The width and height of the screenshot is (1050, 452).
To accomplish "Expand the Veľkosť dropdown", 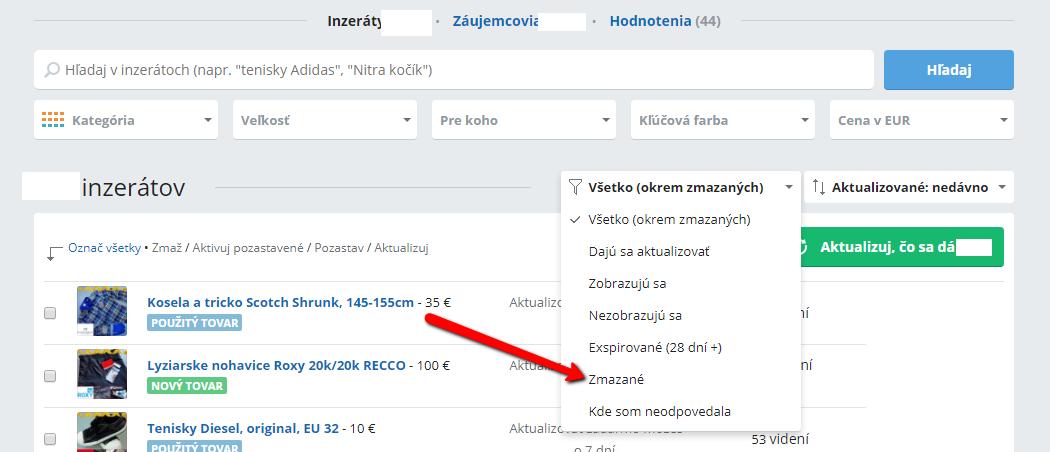I will [x=324, y=120].
